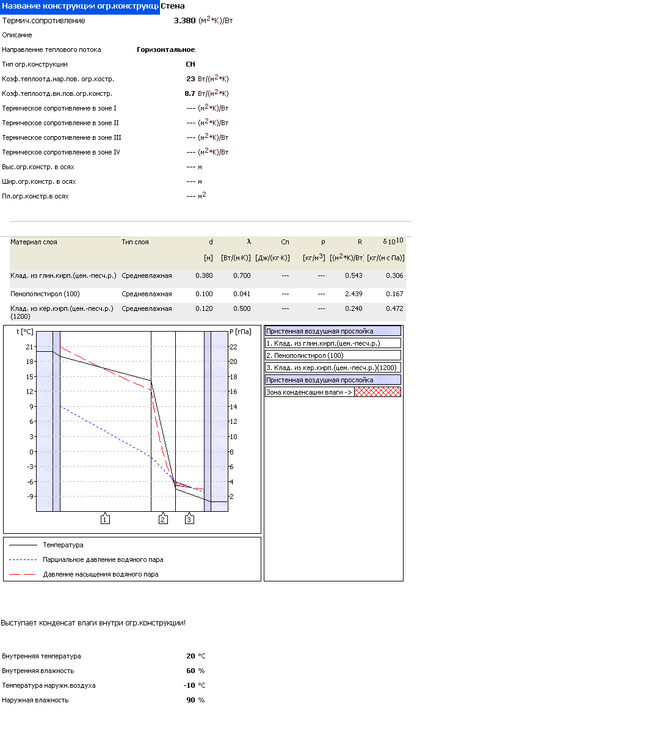Click the outer surface coefficient value 23
Image resolution: width=649 pixels, height=750 pixels.
click(191, 79)
